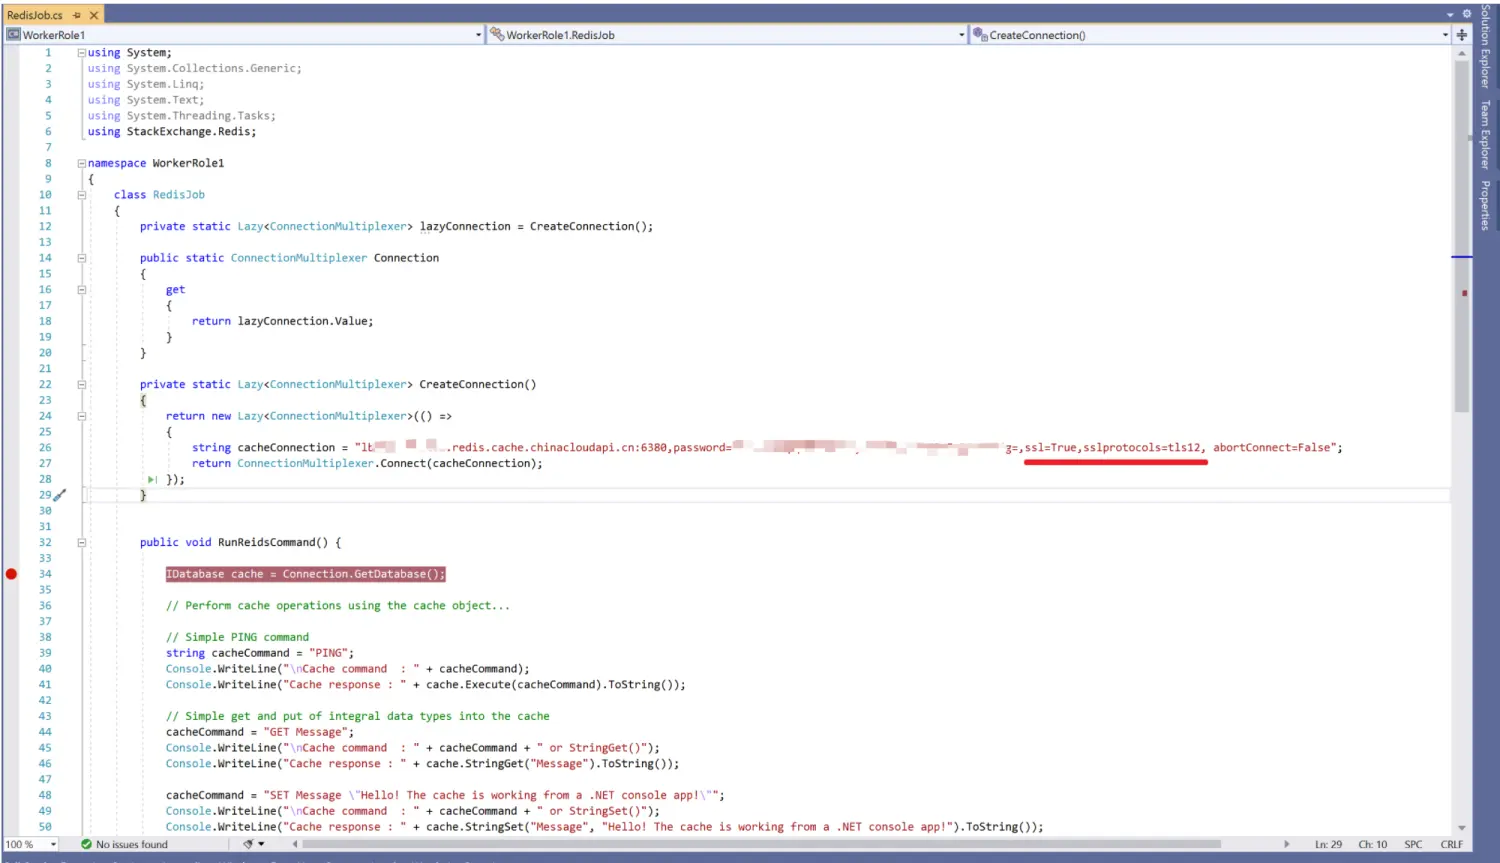Click the ssl=True text in connection string
Viewport: 1500px width, 863px height.
(1050, 448)
